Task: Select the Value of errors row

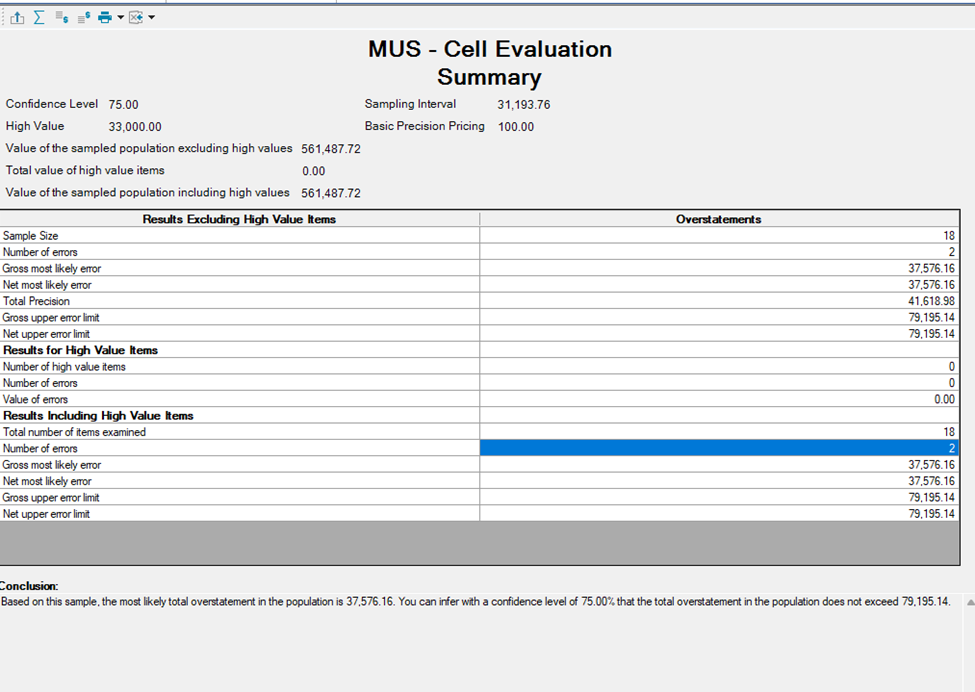Action: coord(240,399)
